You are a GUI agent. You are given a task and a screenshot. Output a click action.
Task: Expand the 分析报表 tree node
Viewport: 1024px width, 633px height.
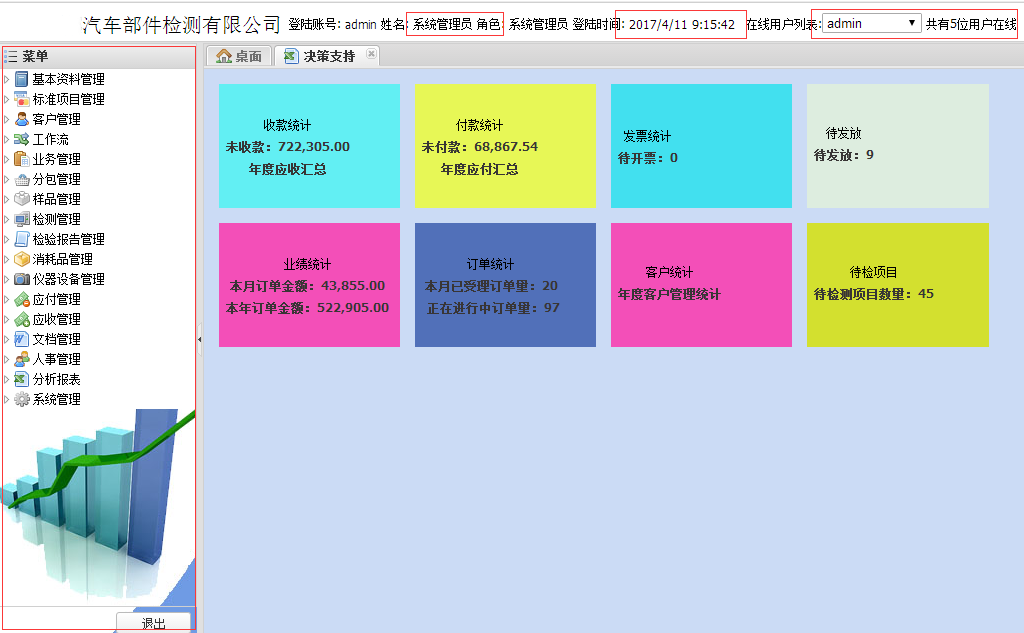point(7,380)
